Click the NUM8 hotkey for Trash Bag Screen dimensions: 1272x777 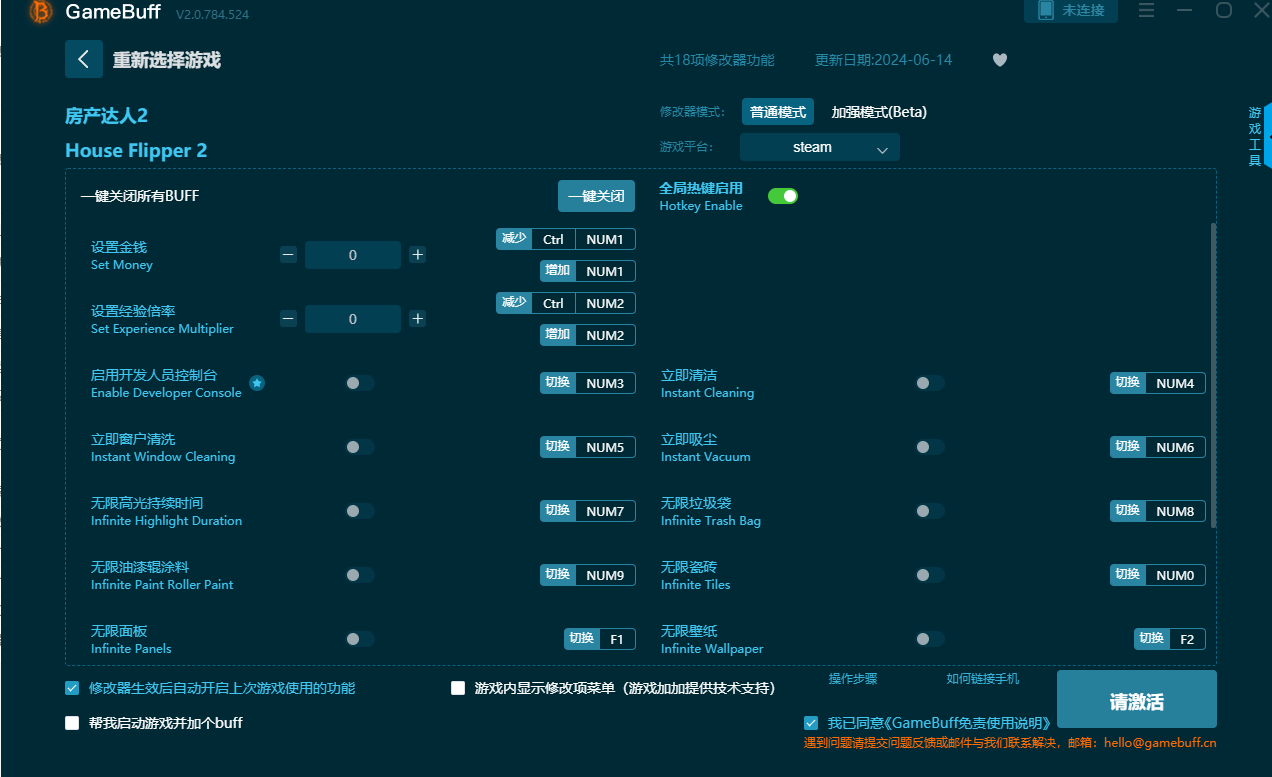pyautogui.click(x=1158, y=511)
